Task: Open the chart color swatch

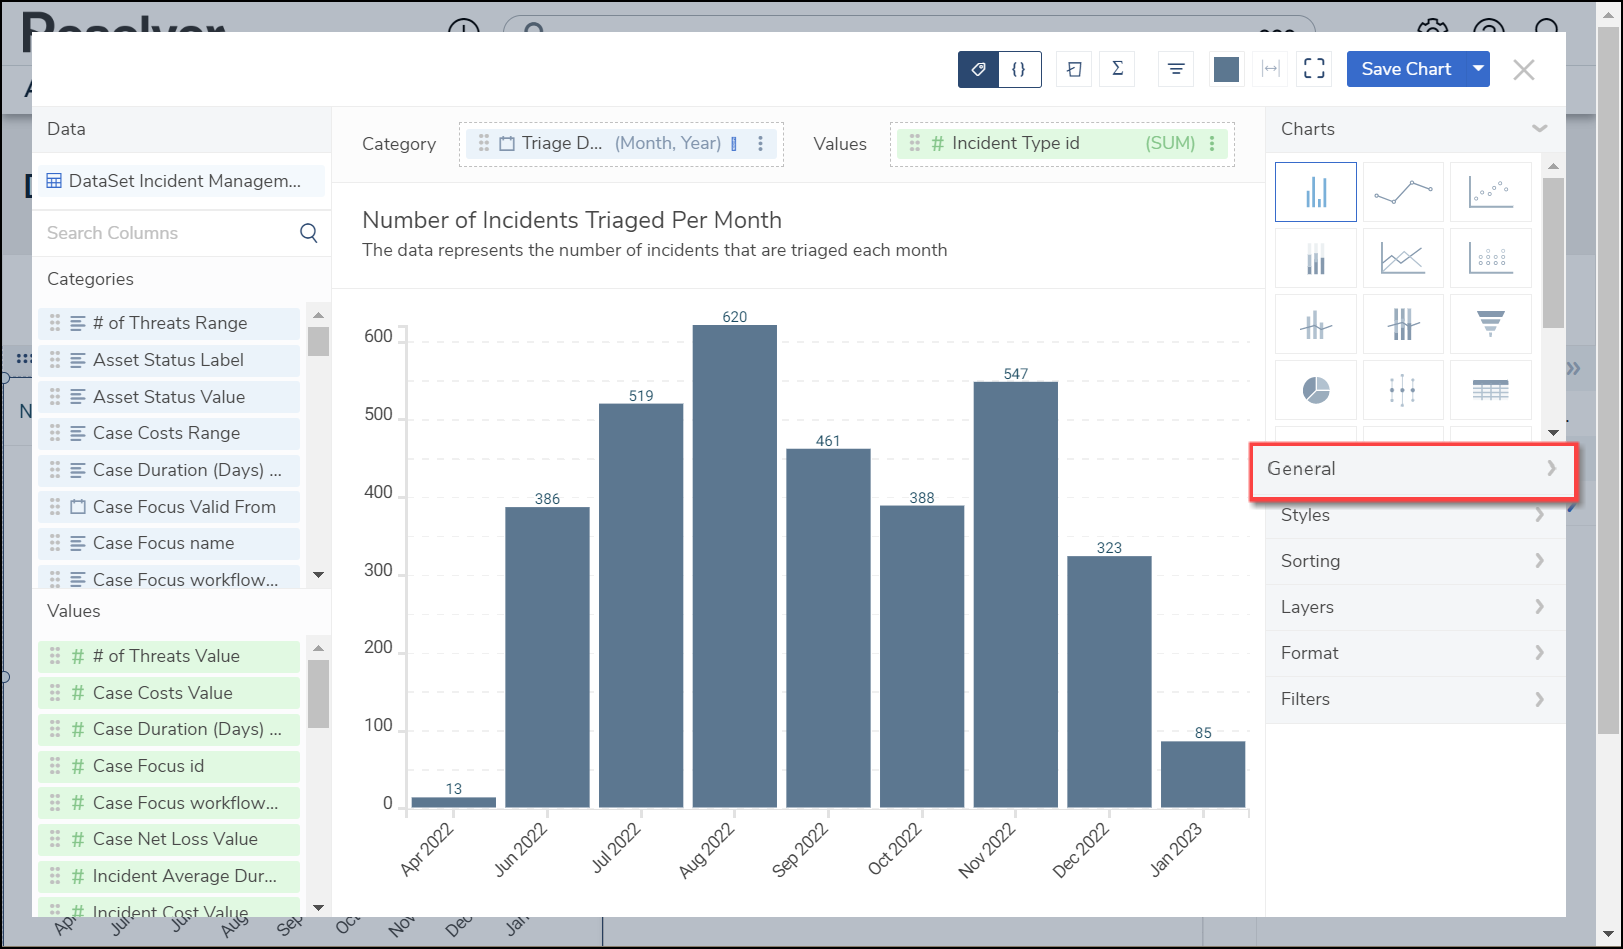Action: (x=1226, y=69)
